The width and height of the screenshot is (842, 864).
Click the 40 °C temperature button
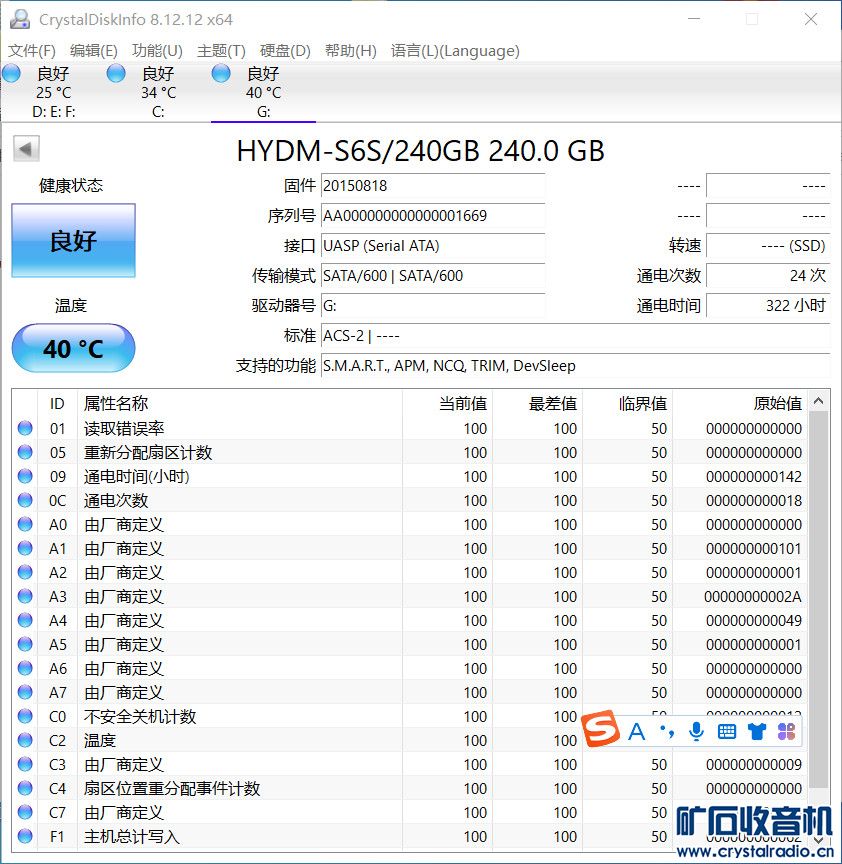[x=73, y=348]
